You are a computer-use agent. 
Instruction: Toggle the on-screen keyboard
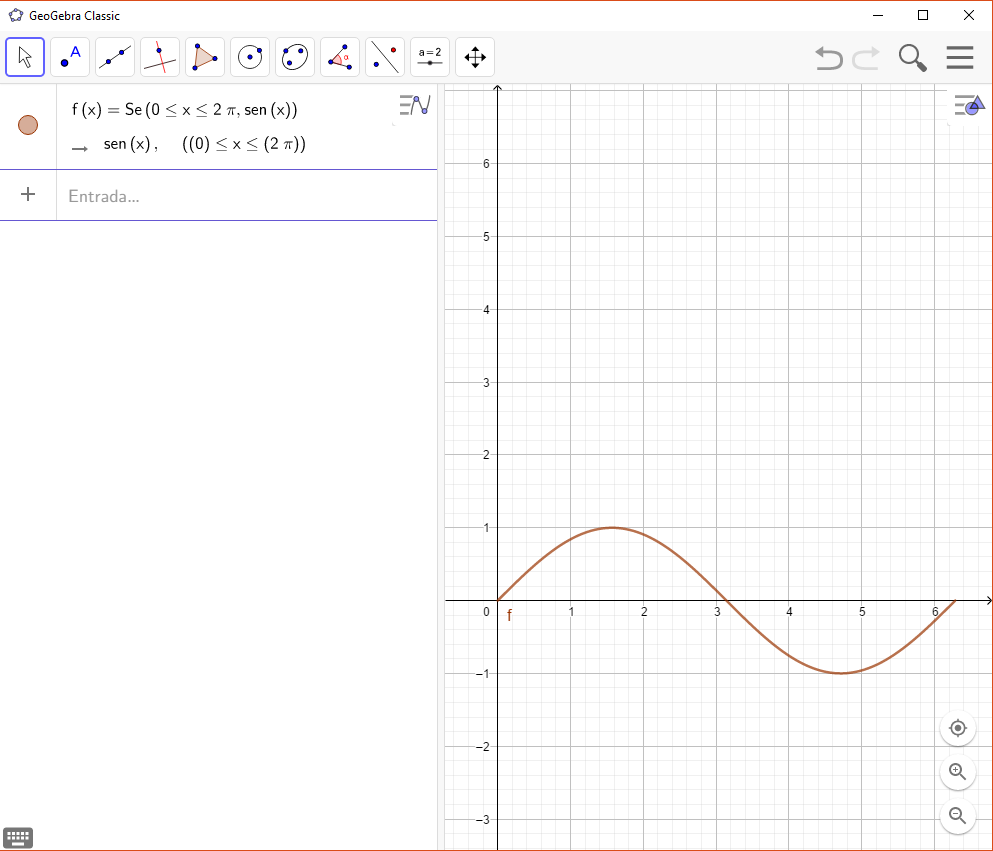click(18, 837)
